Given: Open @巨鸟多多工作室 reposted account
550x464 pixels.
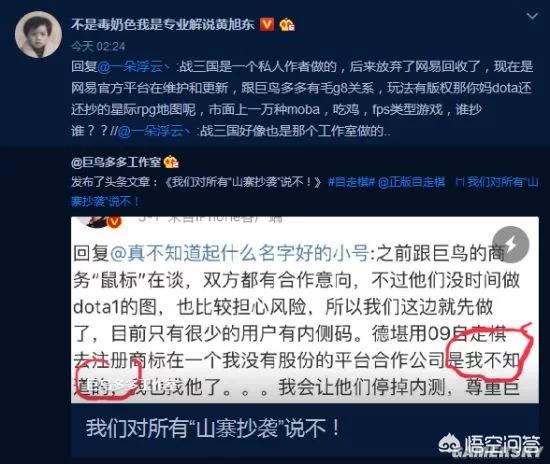Looking at the screenshot, I should (116, 162).
